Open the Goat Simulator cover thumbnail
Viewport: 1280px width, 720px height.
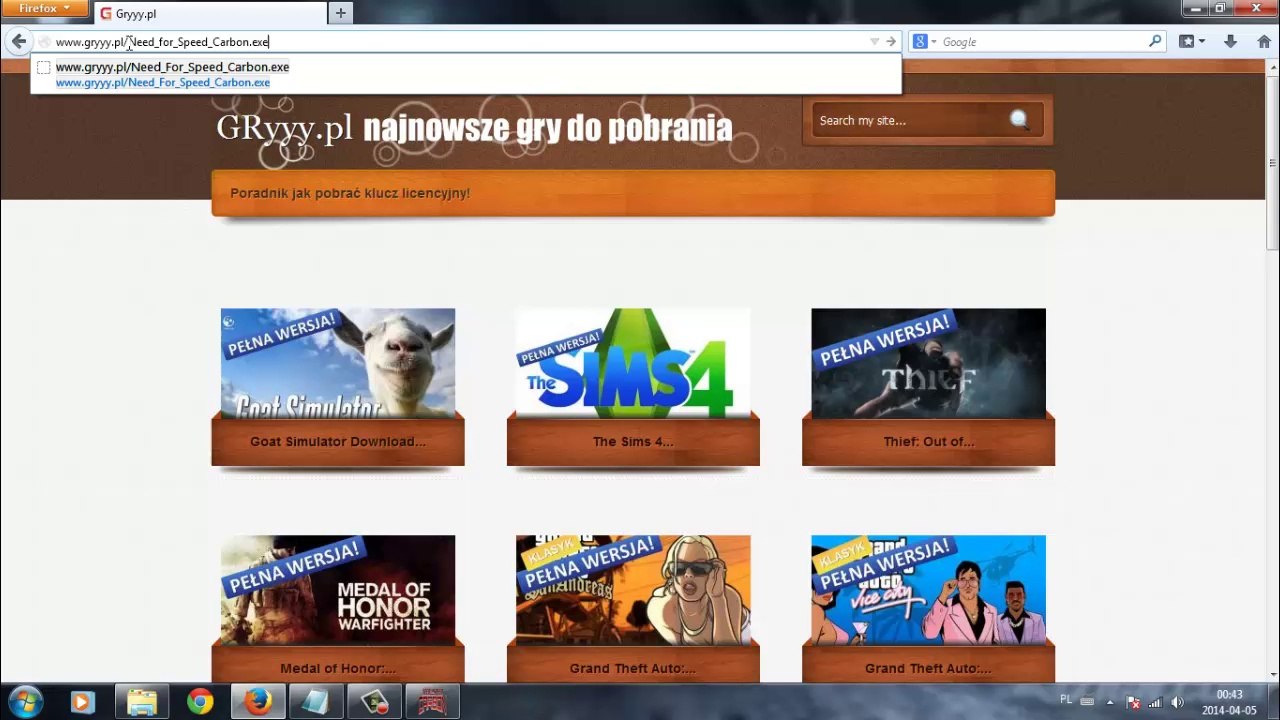tap(338, 363)
